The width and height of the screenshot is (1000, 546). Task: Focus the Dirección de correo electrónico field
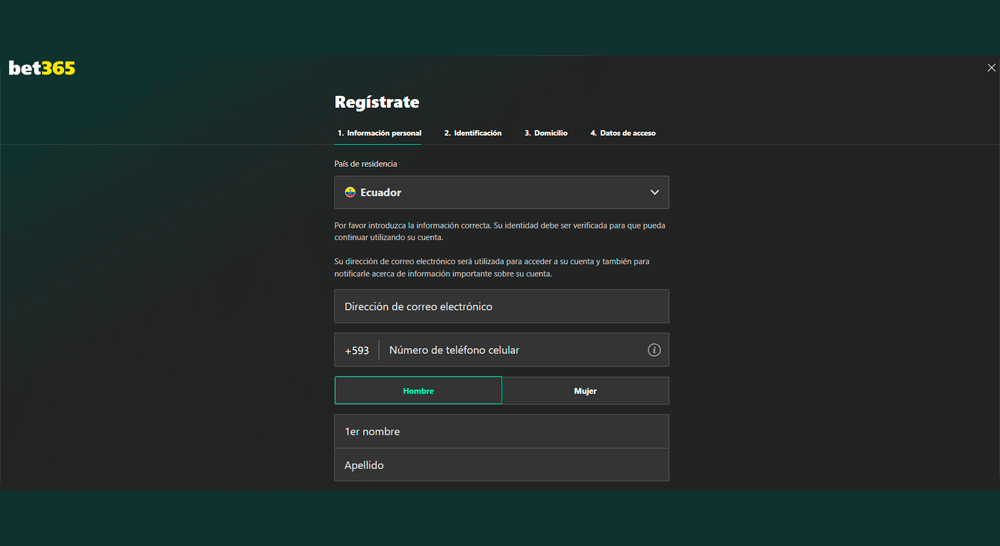coord(501,307)
